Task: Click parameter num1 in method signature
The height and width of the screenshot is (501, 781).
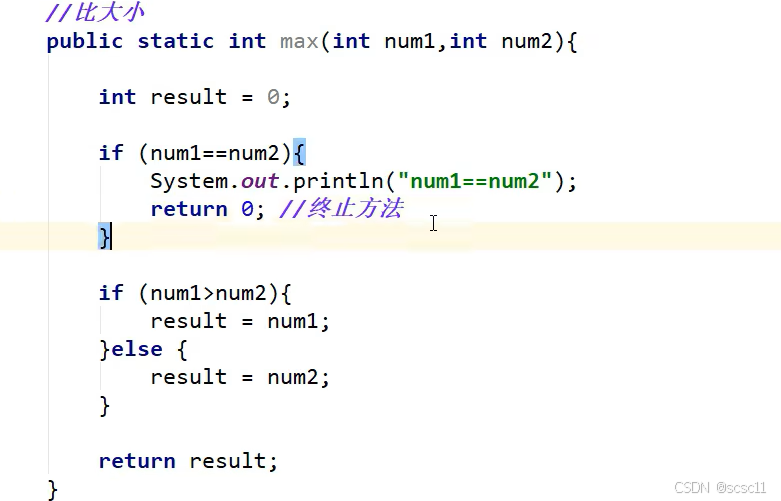Action: (x=410, y=41)
